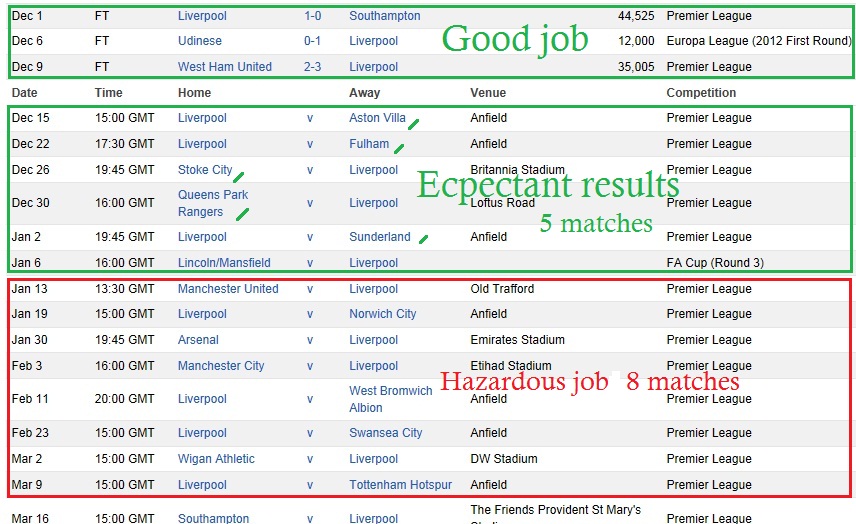Open the Queens Park Rangers team link
The image size is (856, 524).
(213, 203)
